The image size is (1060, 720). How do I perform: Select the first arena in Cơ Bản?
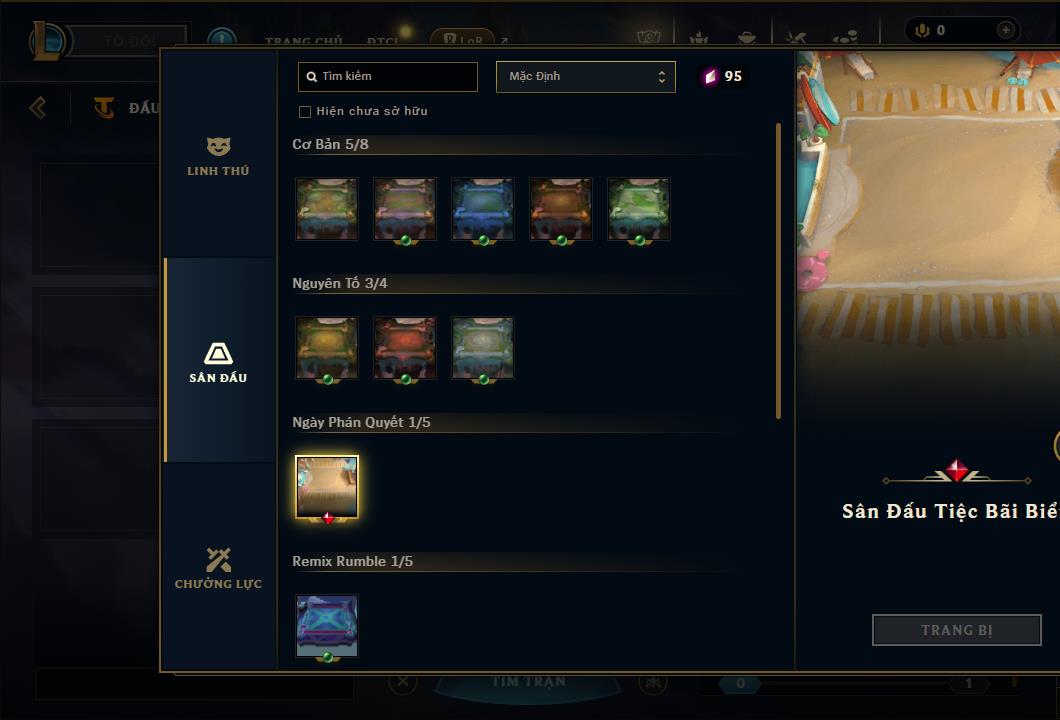click(327, 209)
